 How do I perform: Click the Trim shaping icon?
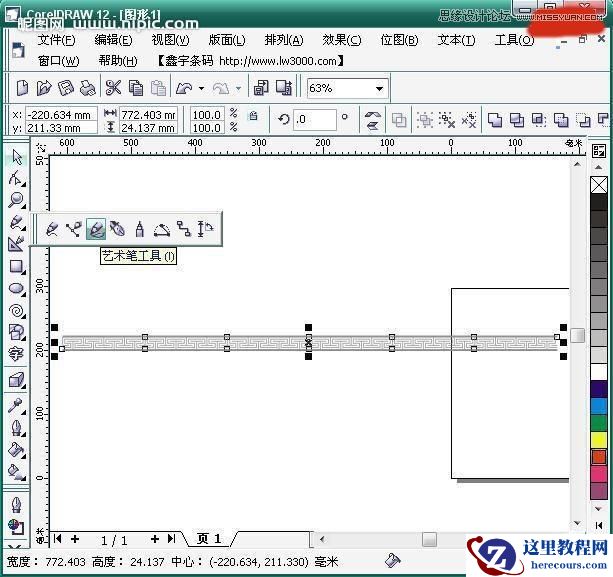coord(517,120)
